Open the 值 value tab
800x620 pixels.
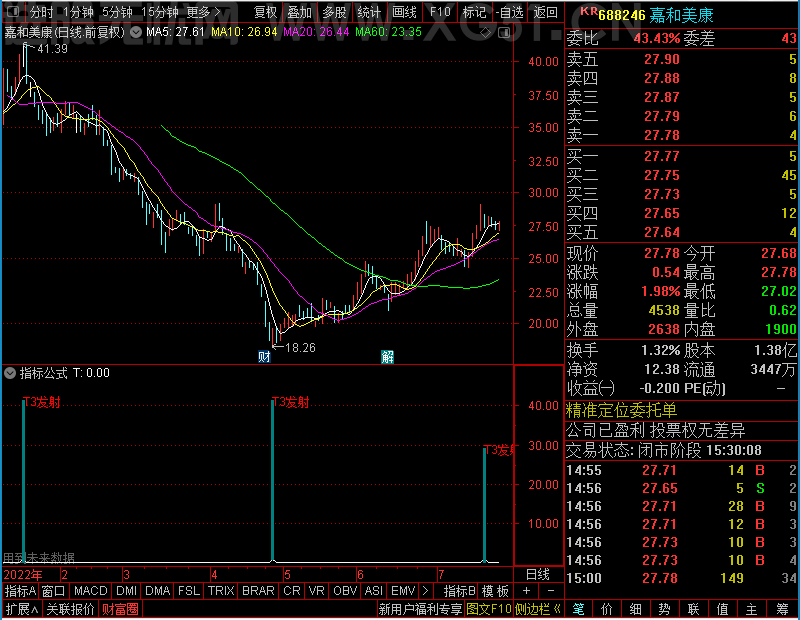[x=722, y=609]
